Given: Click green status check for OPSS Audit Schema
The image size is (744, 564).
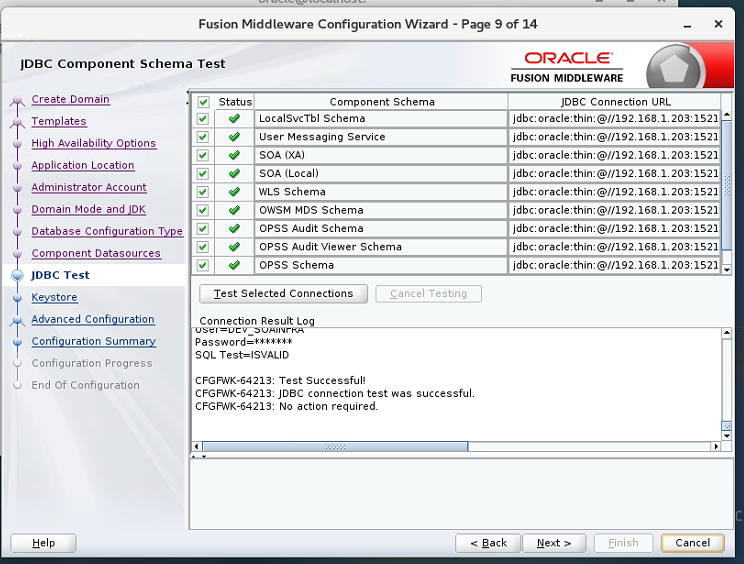Looking at the screenshot, I should tap(234, 229).
